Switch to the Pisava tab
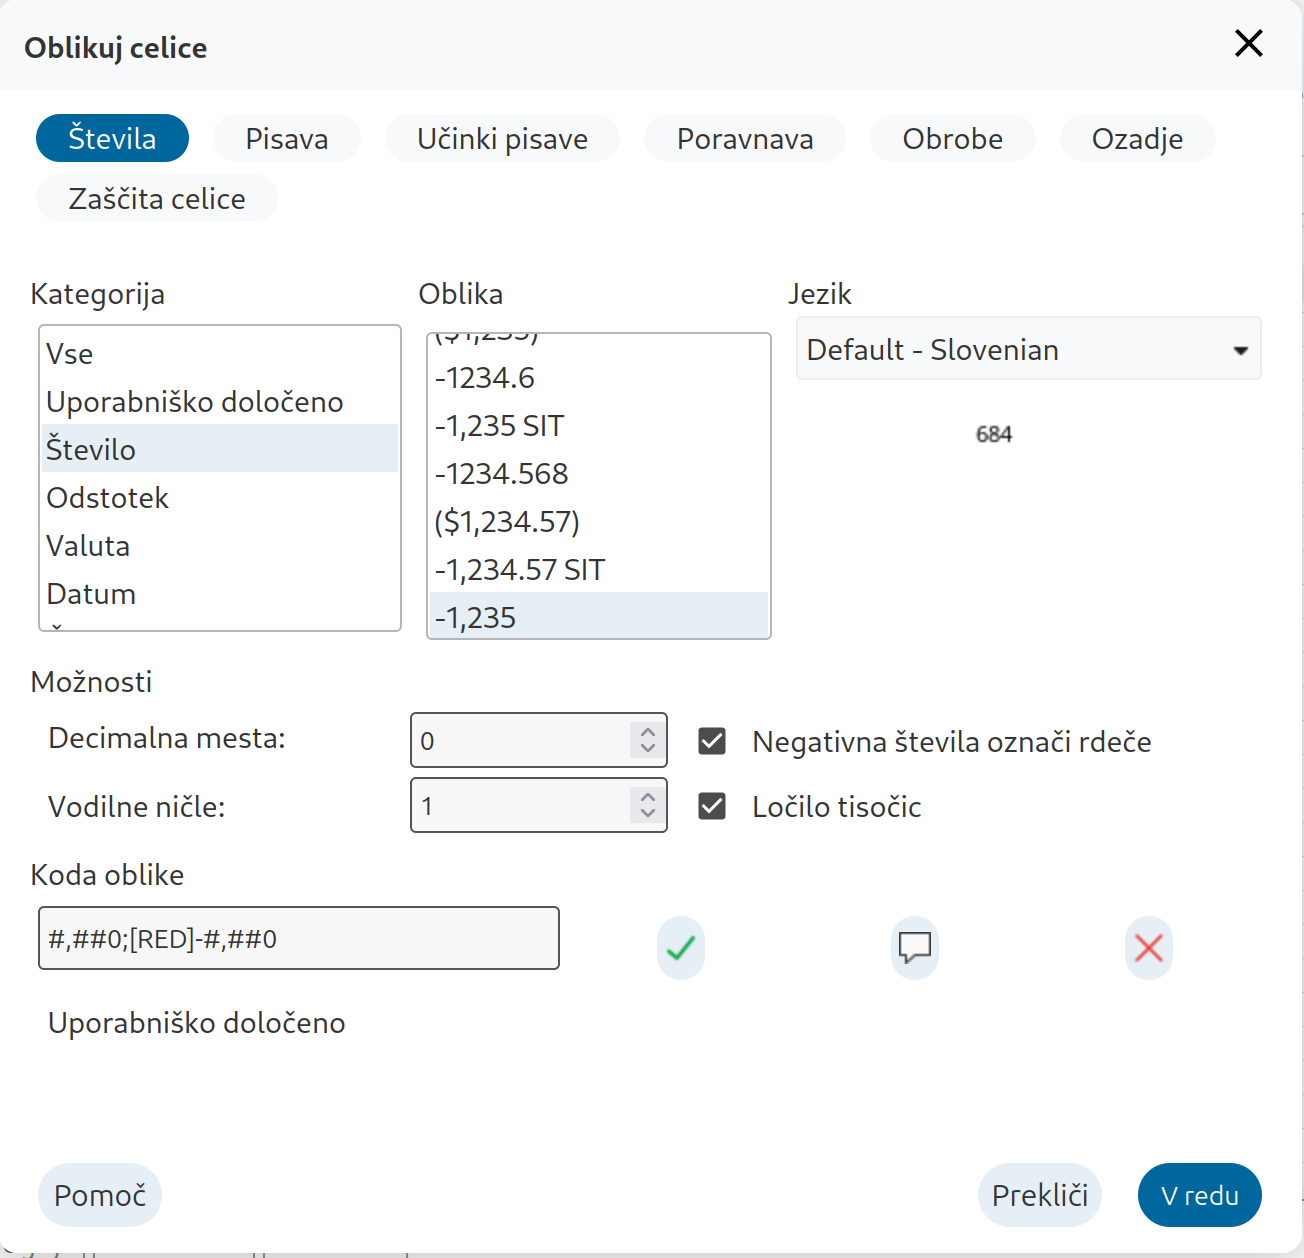Image resolution: width=1304 pixels, height=1258 pixels. (287, 138)
